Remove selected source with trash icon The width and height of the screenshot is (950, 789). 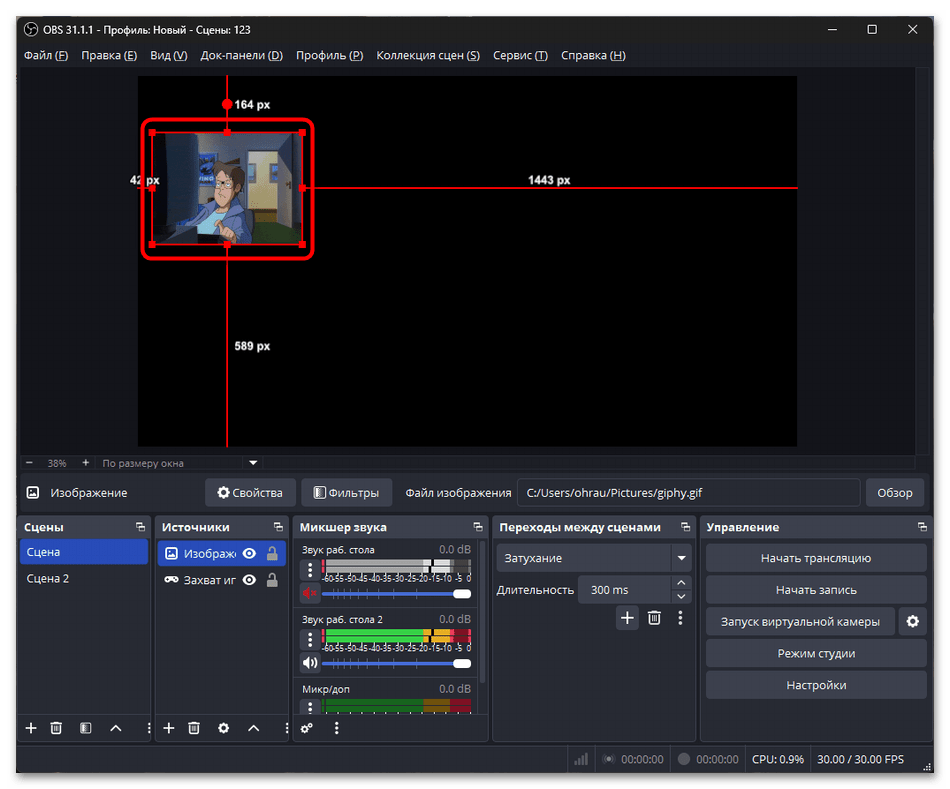[194, 728]
